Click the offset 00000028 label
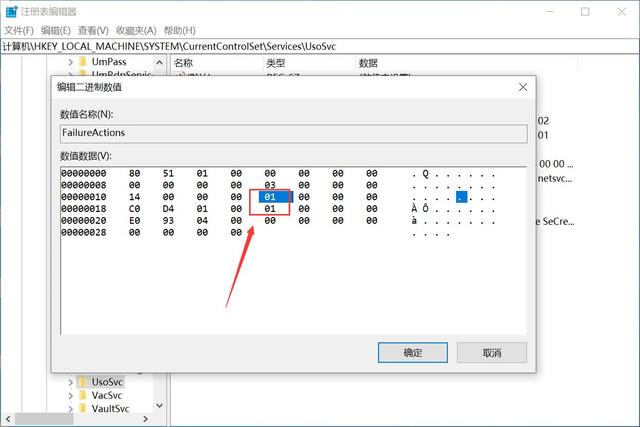The image size is (640, 427). point(84,233)
